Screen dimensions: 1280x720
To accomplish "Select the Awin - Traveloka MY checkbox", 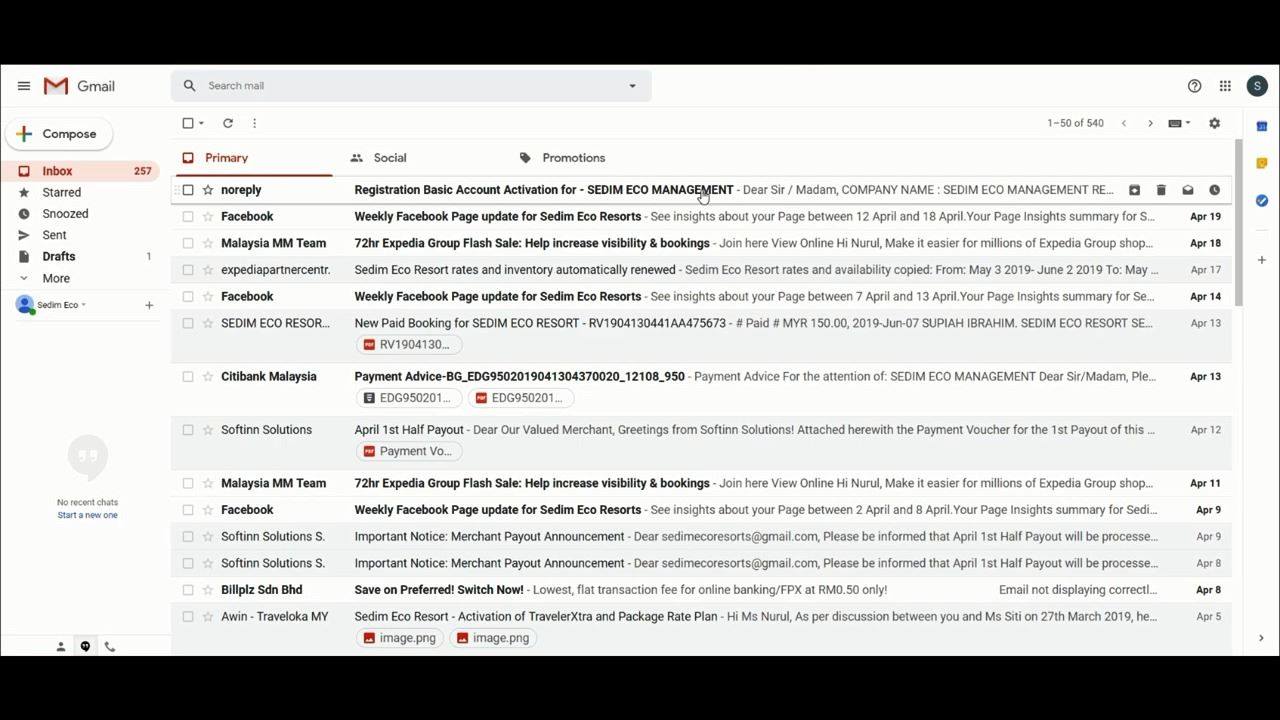I will 188,617.
